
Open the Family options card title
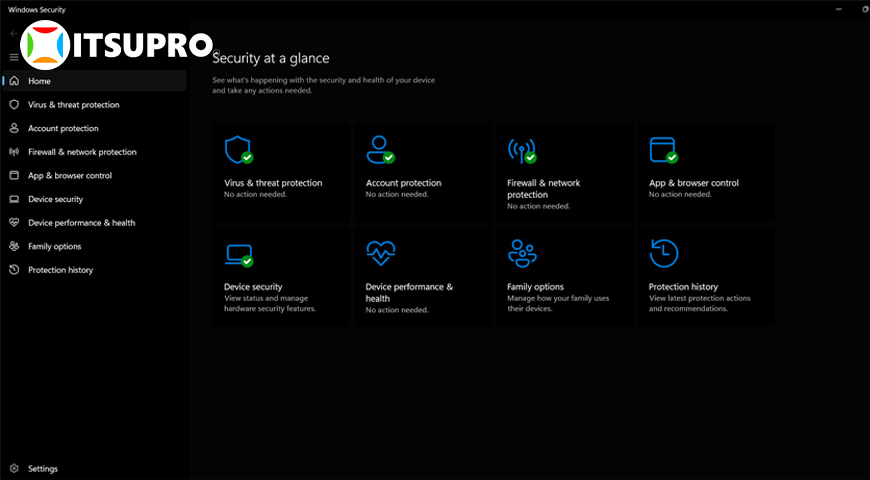tap(535, 287)
